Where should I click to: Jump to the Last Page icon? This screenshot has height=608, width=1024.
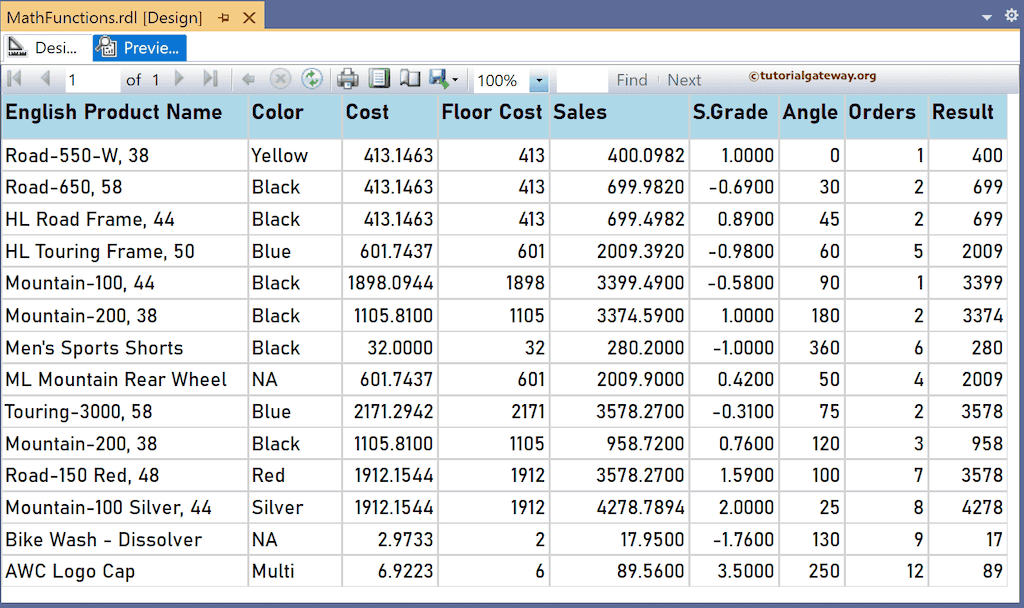click(209, 77)
